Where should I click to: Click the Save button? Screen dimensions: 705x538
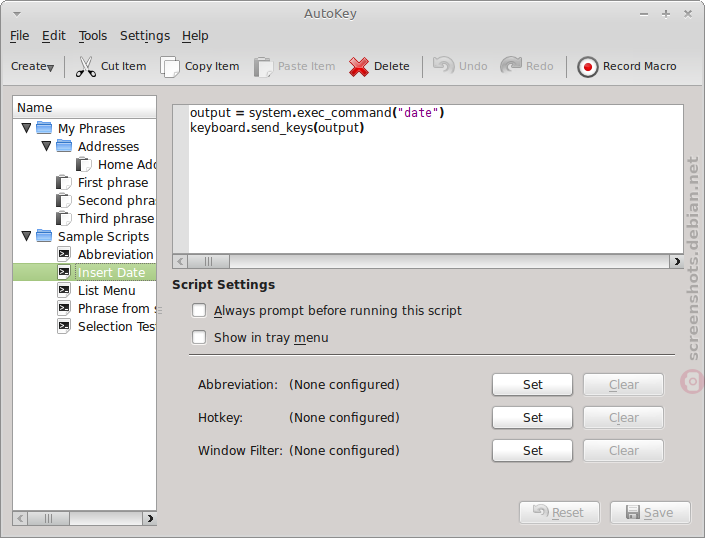pyautogui.click(x=650, y=512)
